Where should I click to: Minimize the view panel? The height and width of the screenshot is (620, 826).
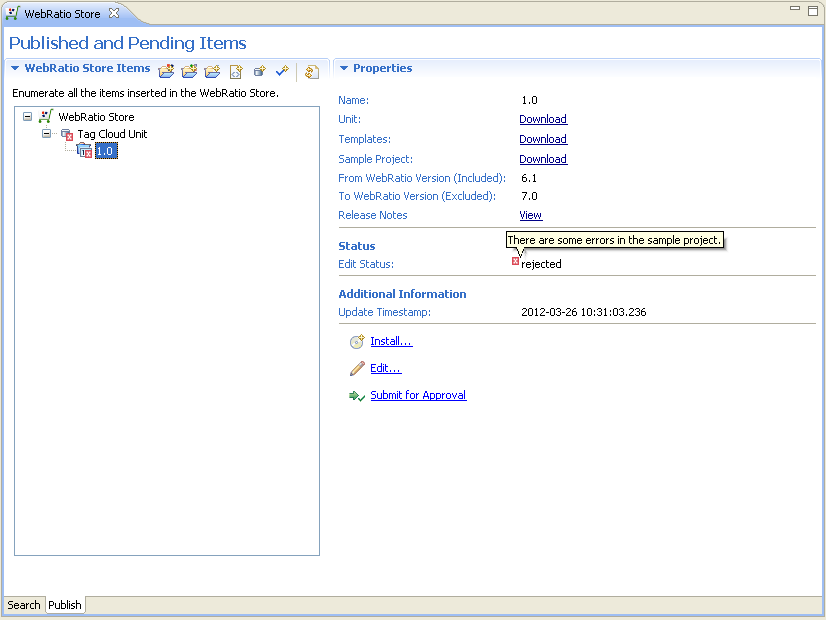[x=795, y=9]
